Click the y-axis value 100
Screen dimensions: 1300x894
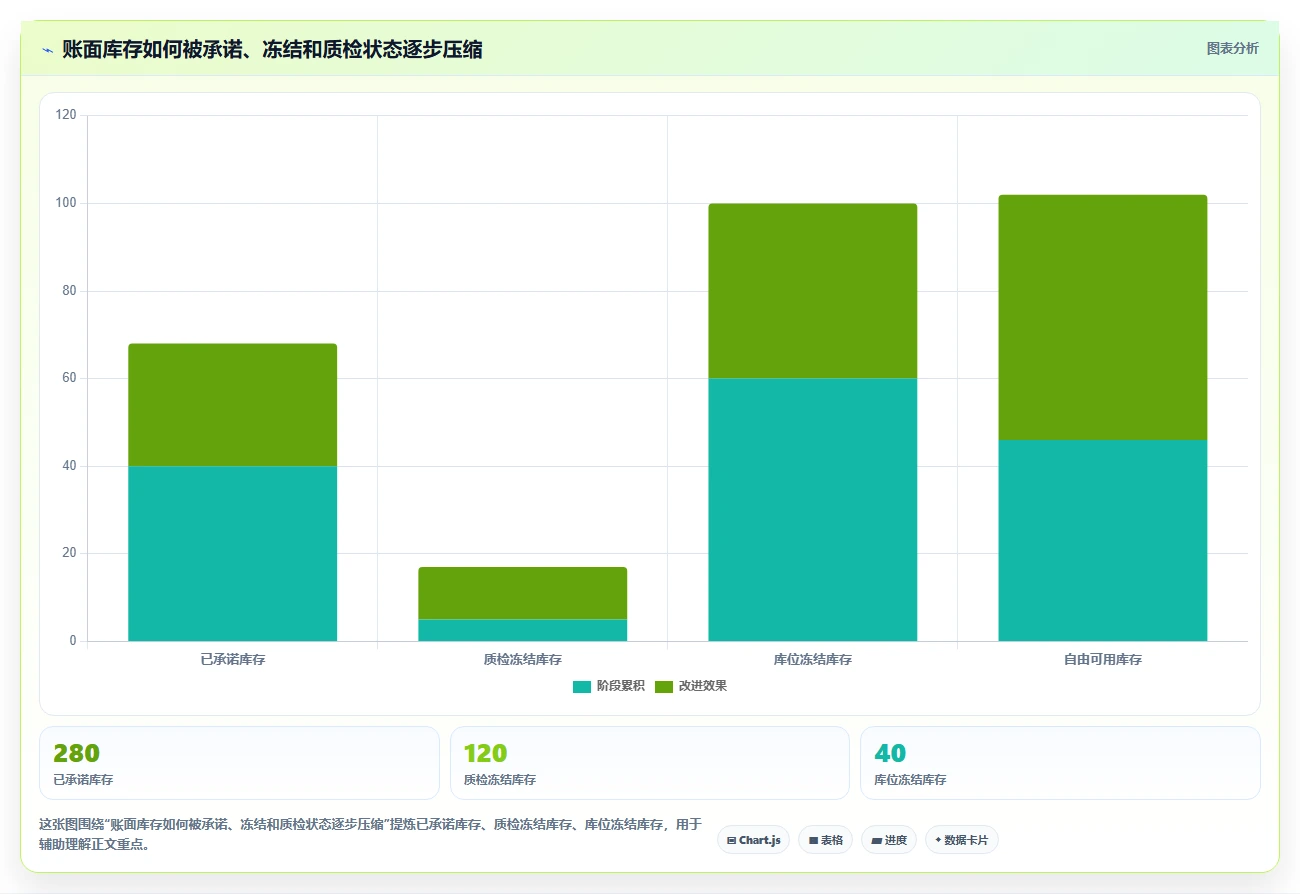tap(66, 203)
